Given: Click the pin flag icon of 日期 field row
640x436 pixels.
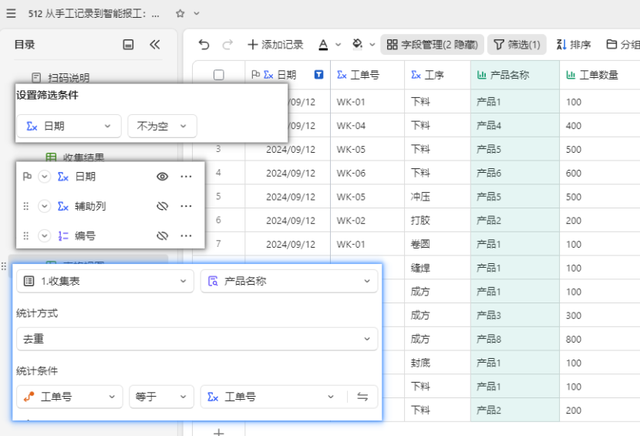Looking at the screenshot, I should tap(27, 176).
